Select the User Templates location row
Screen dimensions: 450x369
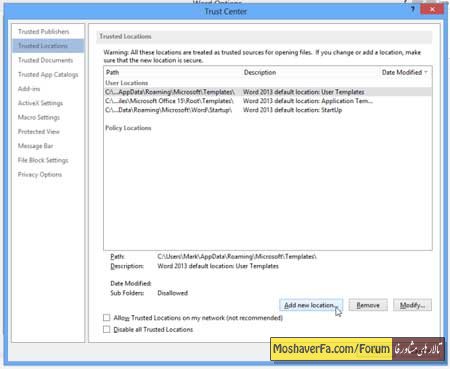pyautogui.click(x=268, y=92)
